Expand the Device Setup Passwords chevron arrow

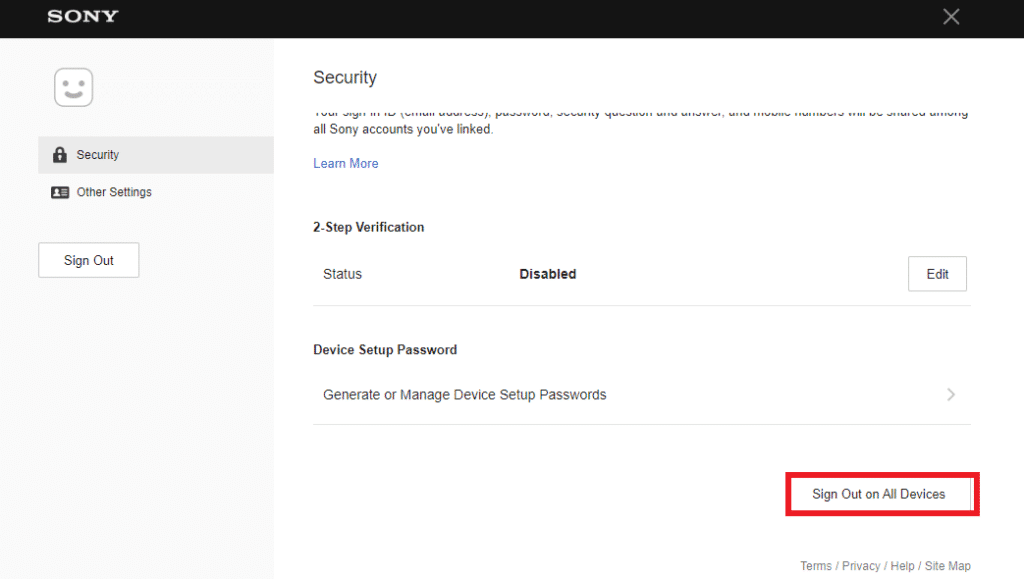[951, 395]
